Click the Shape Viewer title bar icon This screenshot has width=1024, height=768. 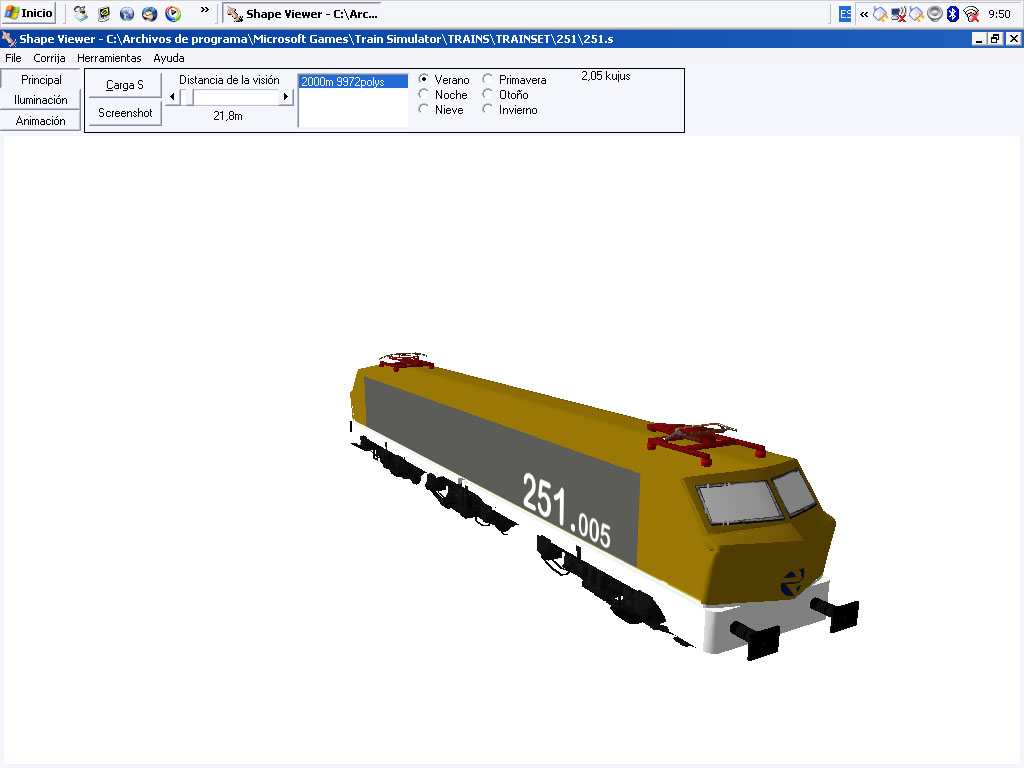point(9,39)
